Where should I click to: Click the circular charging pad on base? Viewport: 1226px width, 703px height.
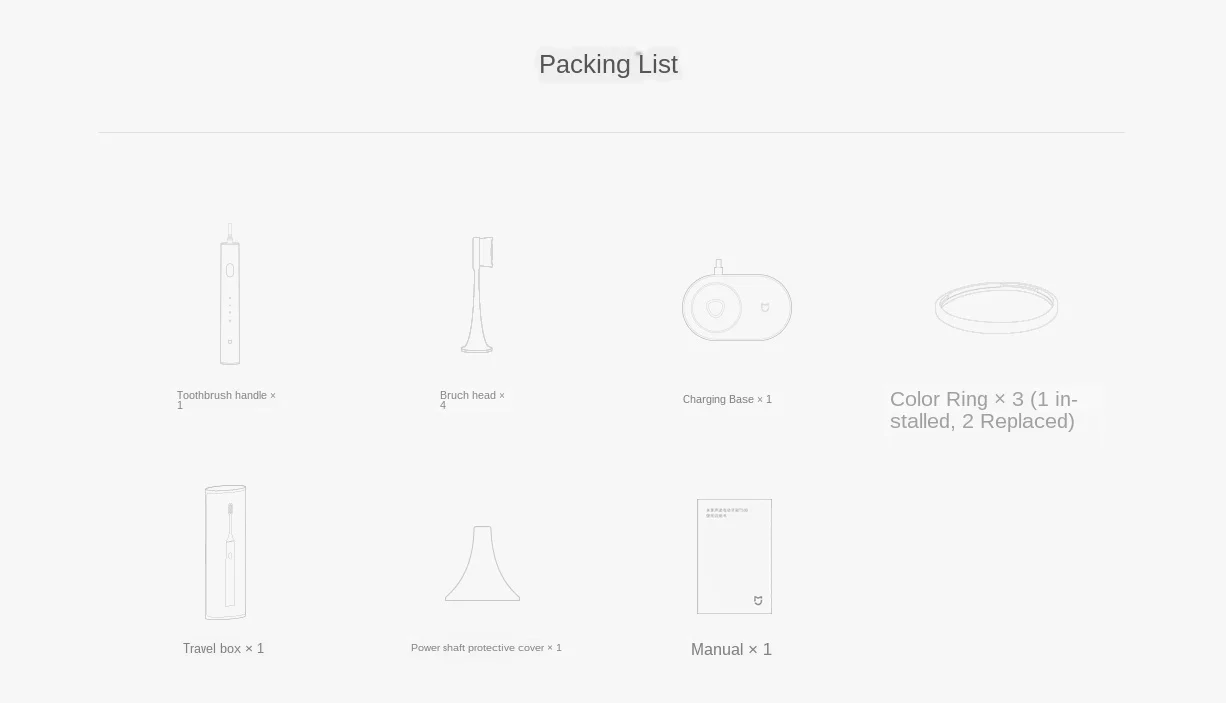tap(716, 307)
